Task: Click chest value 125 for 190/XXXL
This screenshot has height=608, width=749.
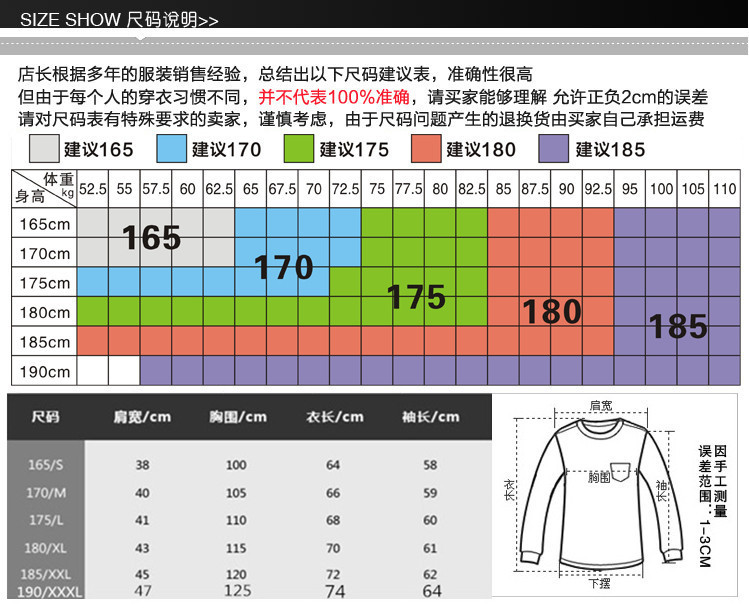Action: tap(237, 591)
